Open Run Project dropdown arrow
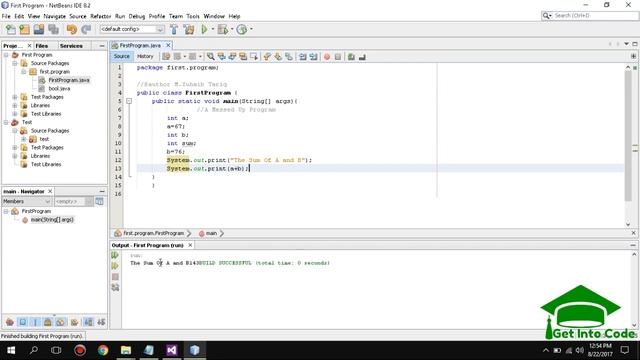Screen dimensions: 640x360 (213, 29)
